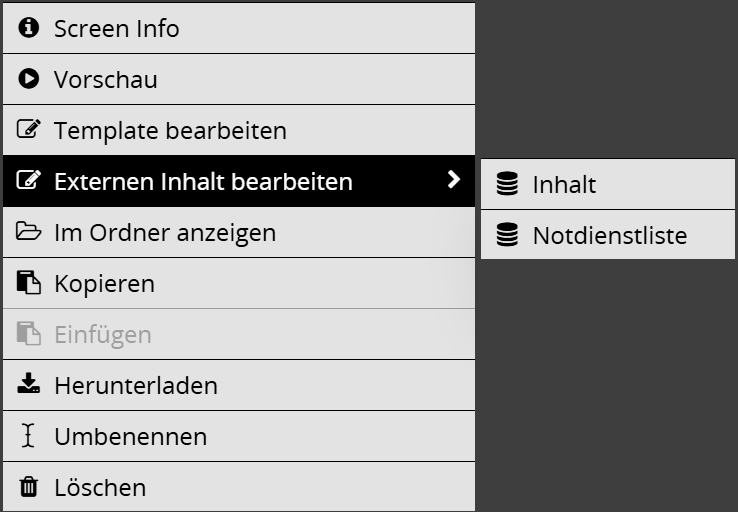Open the Notdienstliste submenu entry
This screenshot has height=512, width=738.
[x=610, y=235]
